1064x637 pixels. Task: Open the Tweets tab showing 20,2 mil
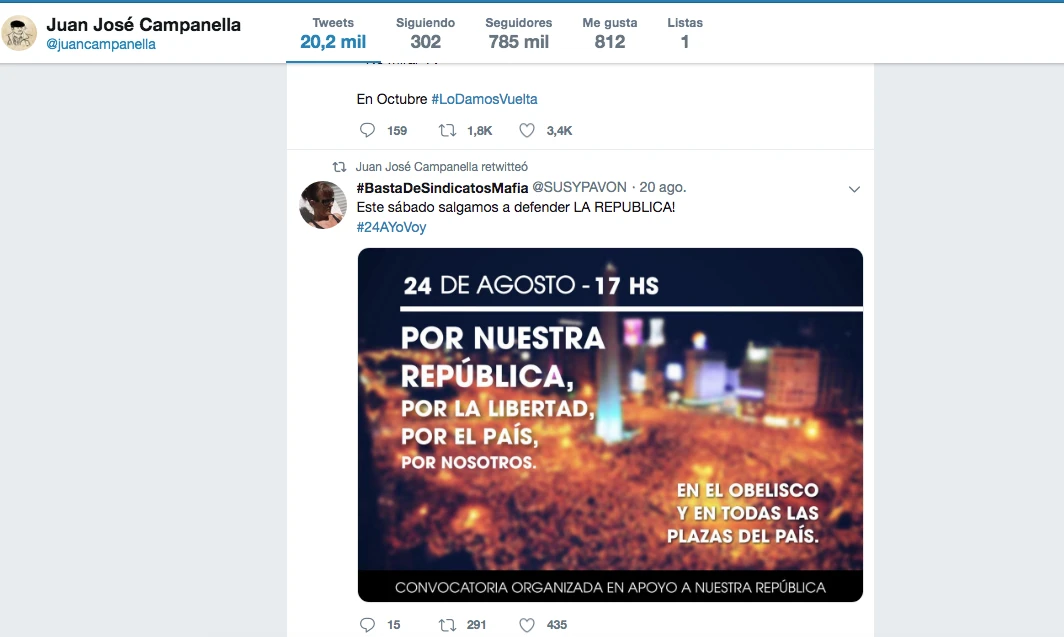(x=333, y=33)
